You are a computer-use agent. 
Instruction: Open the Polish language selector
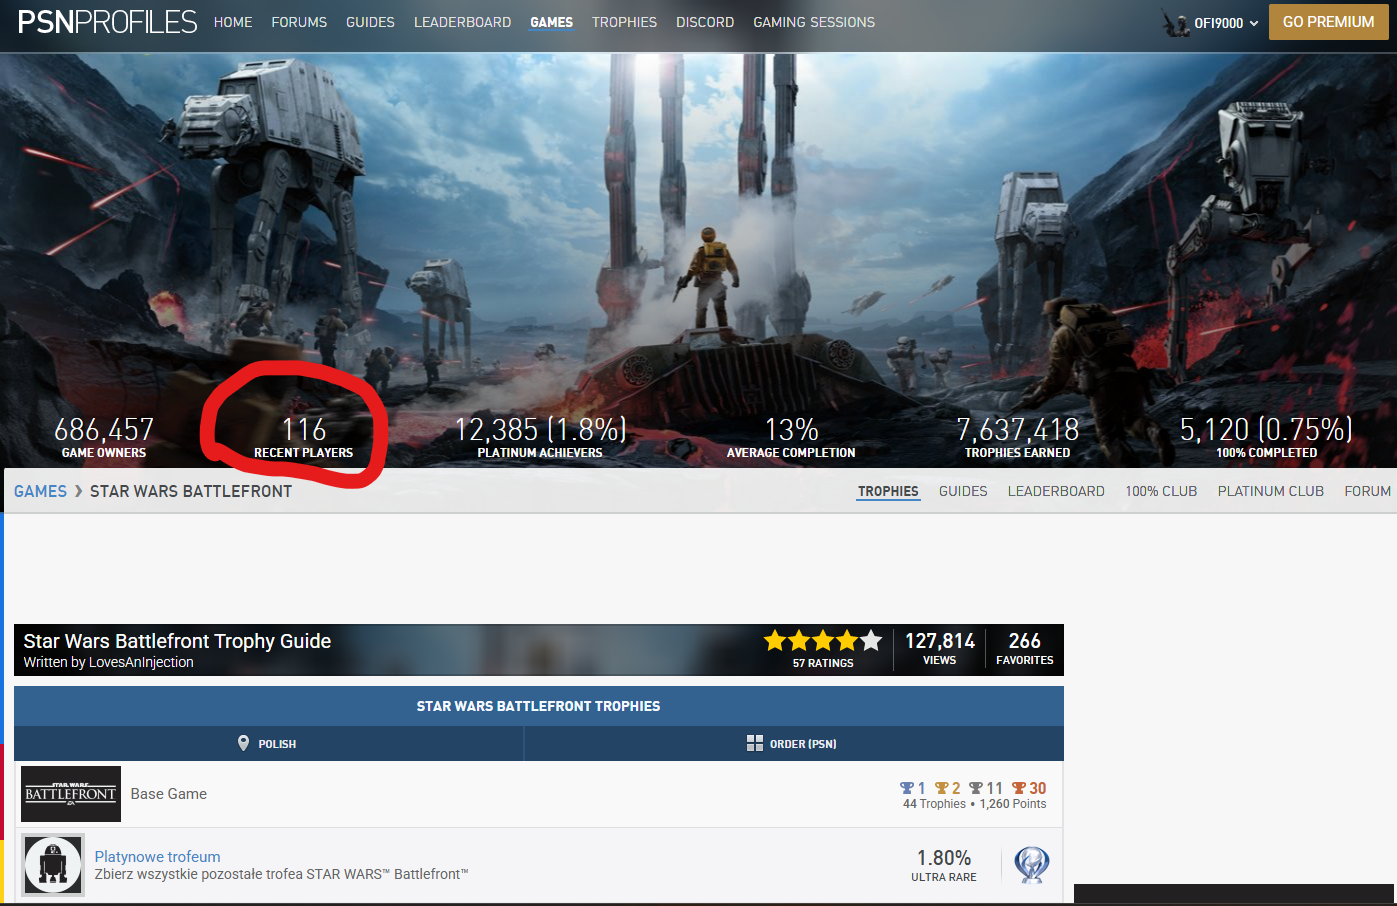[x=269, y=743]
